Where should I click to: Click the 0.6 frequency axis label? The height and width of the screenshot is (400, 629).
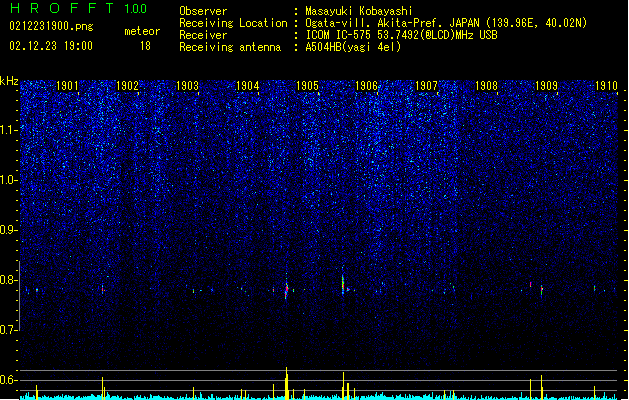(8, 380)
